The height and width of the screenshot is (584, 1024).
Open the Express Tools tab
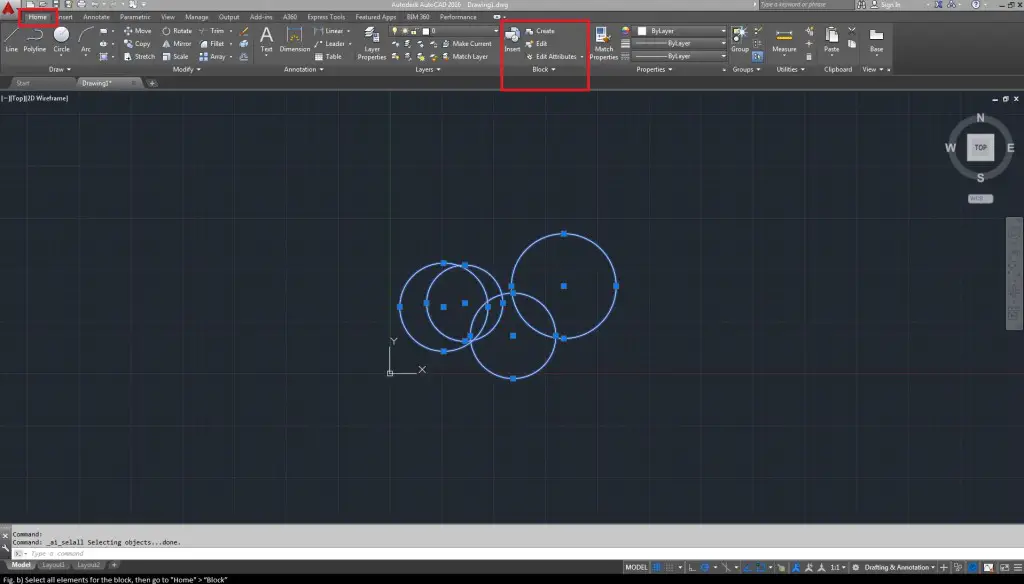tap(326, 17)
